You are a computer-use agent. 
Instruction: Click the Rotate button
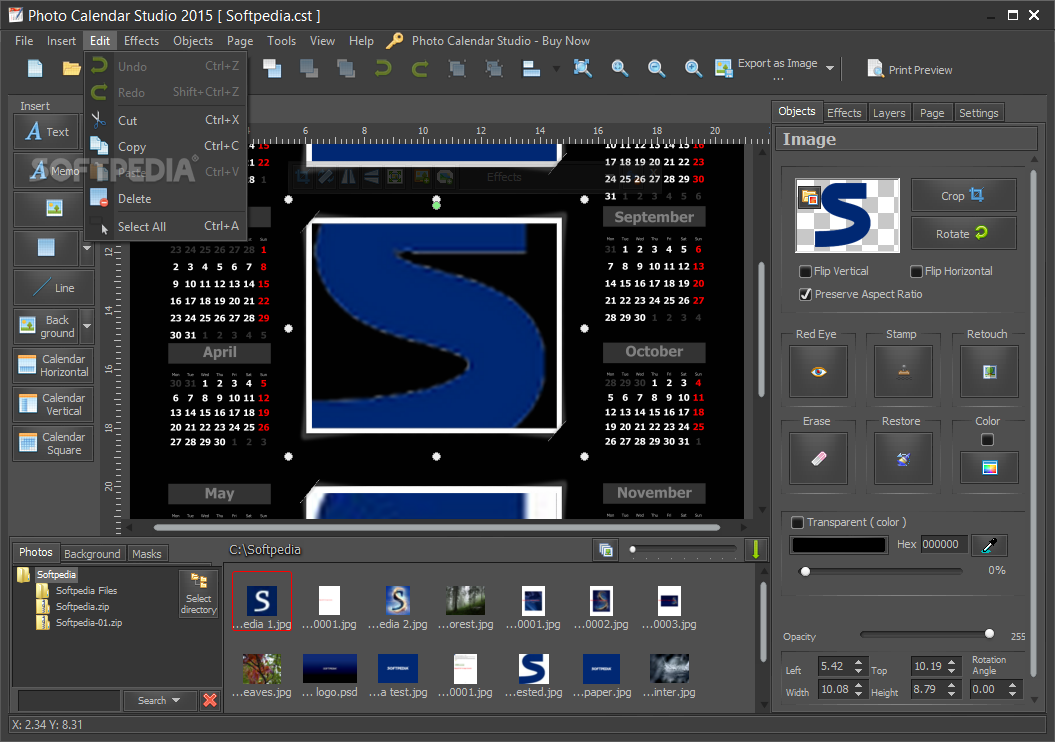coord(963,233)
